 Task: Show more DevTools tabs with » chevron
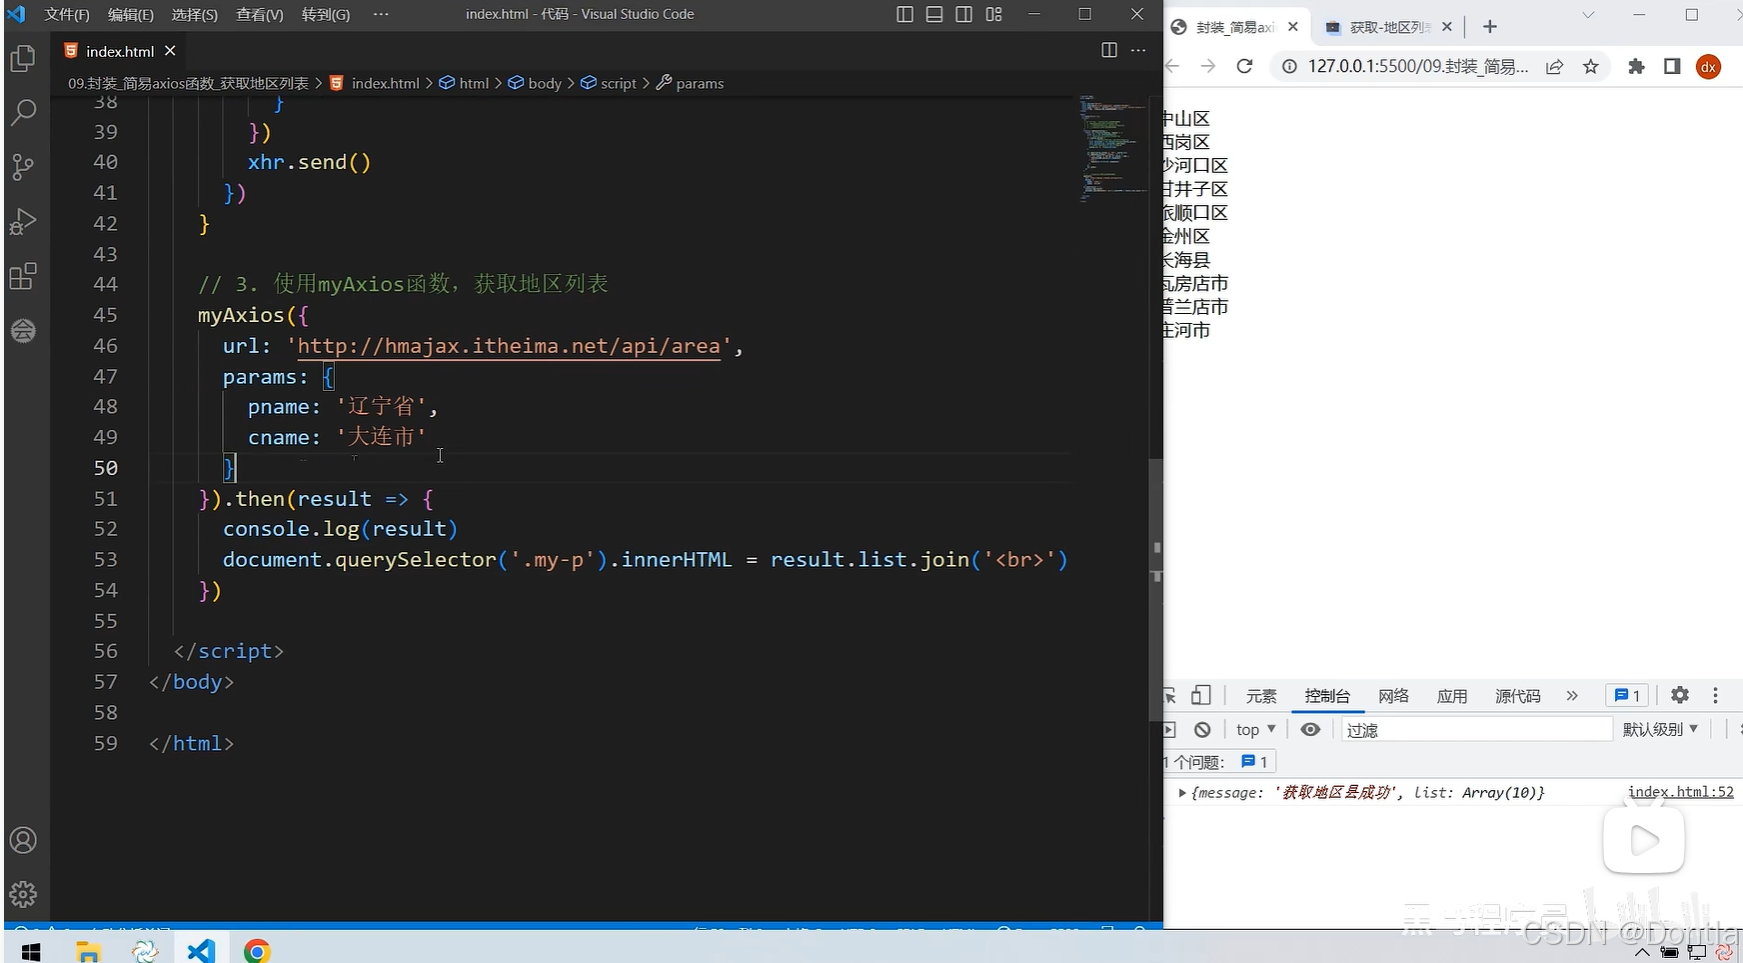click(1572, 696)
